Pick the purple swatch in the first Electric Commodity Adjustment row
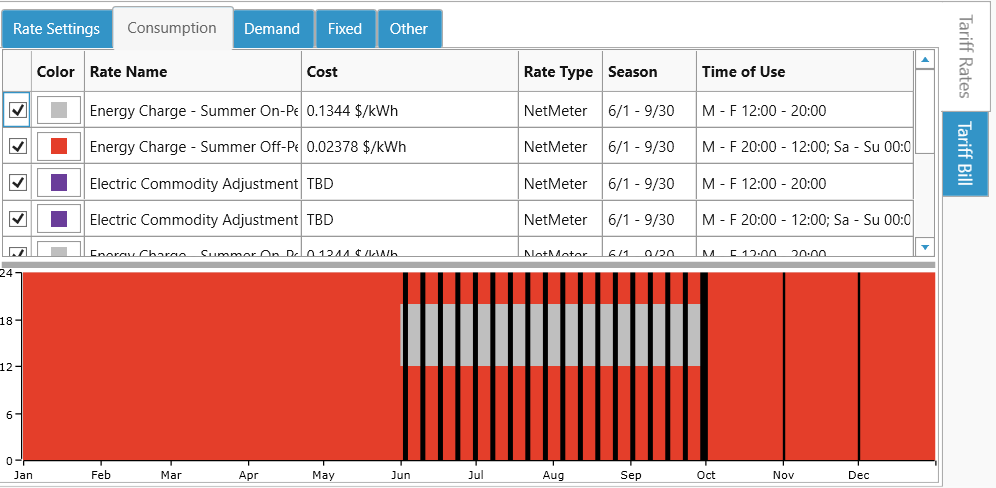The height and width of the screenshot is (488, 996). [x=59, y=183]
